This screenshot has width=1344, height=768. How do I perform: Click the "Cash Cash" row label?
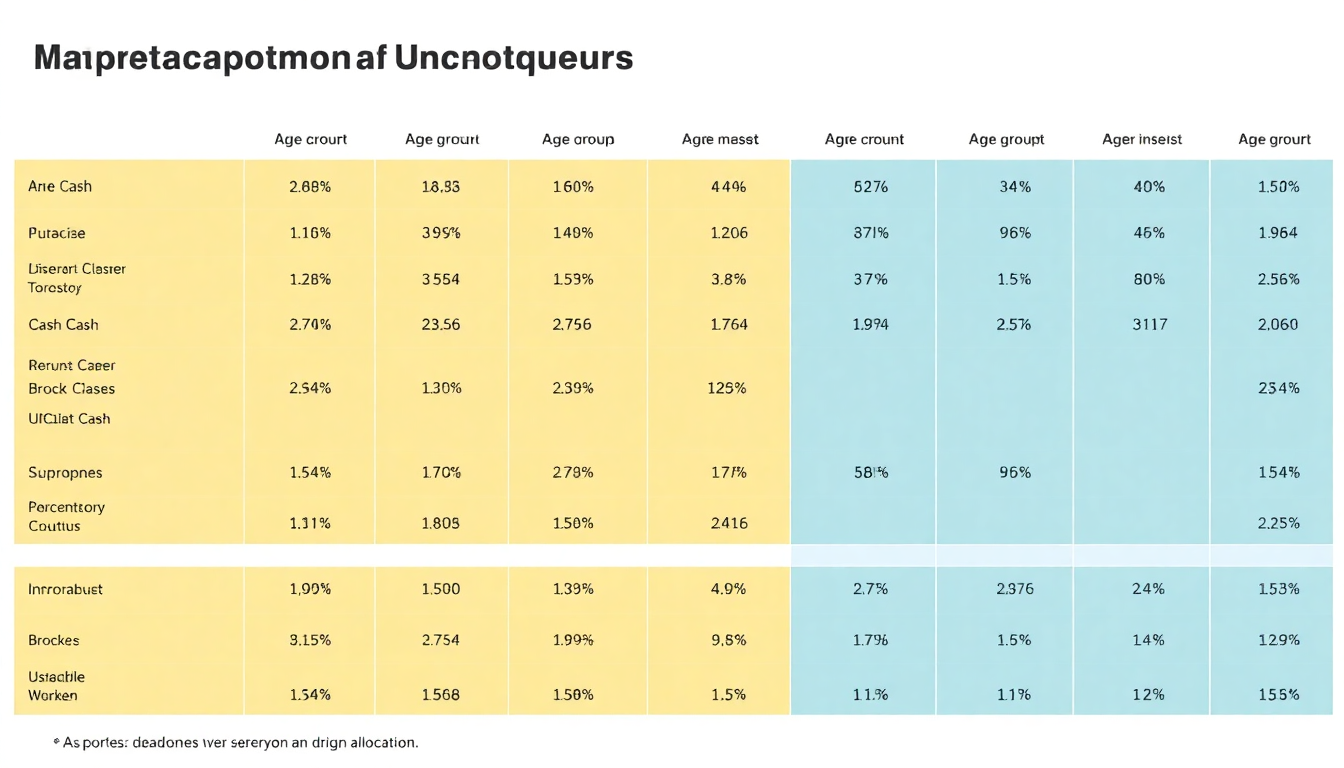tap(63, 324)
